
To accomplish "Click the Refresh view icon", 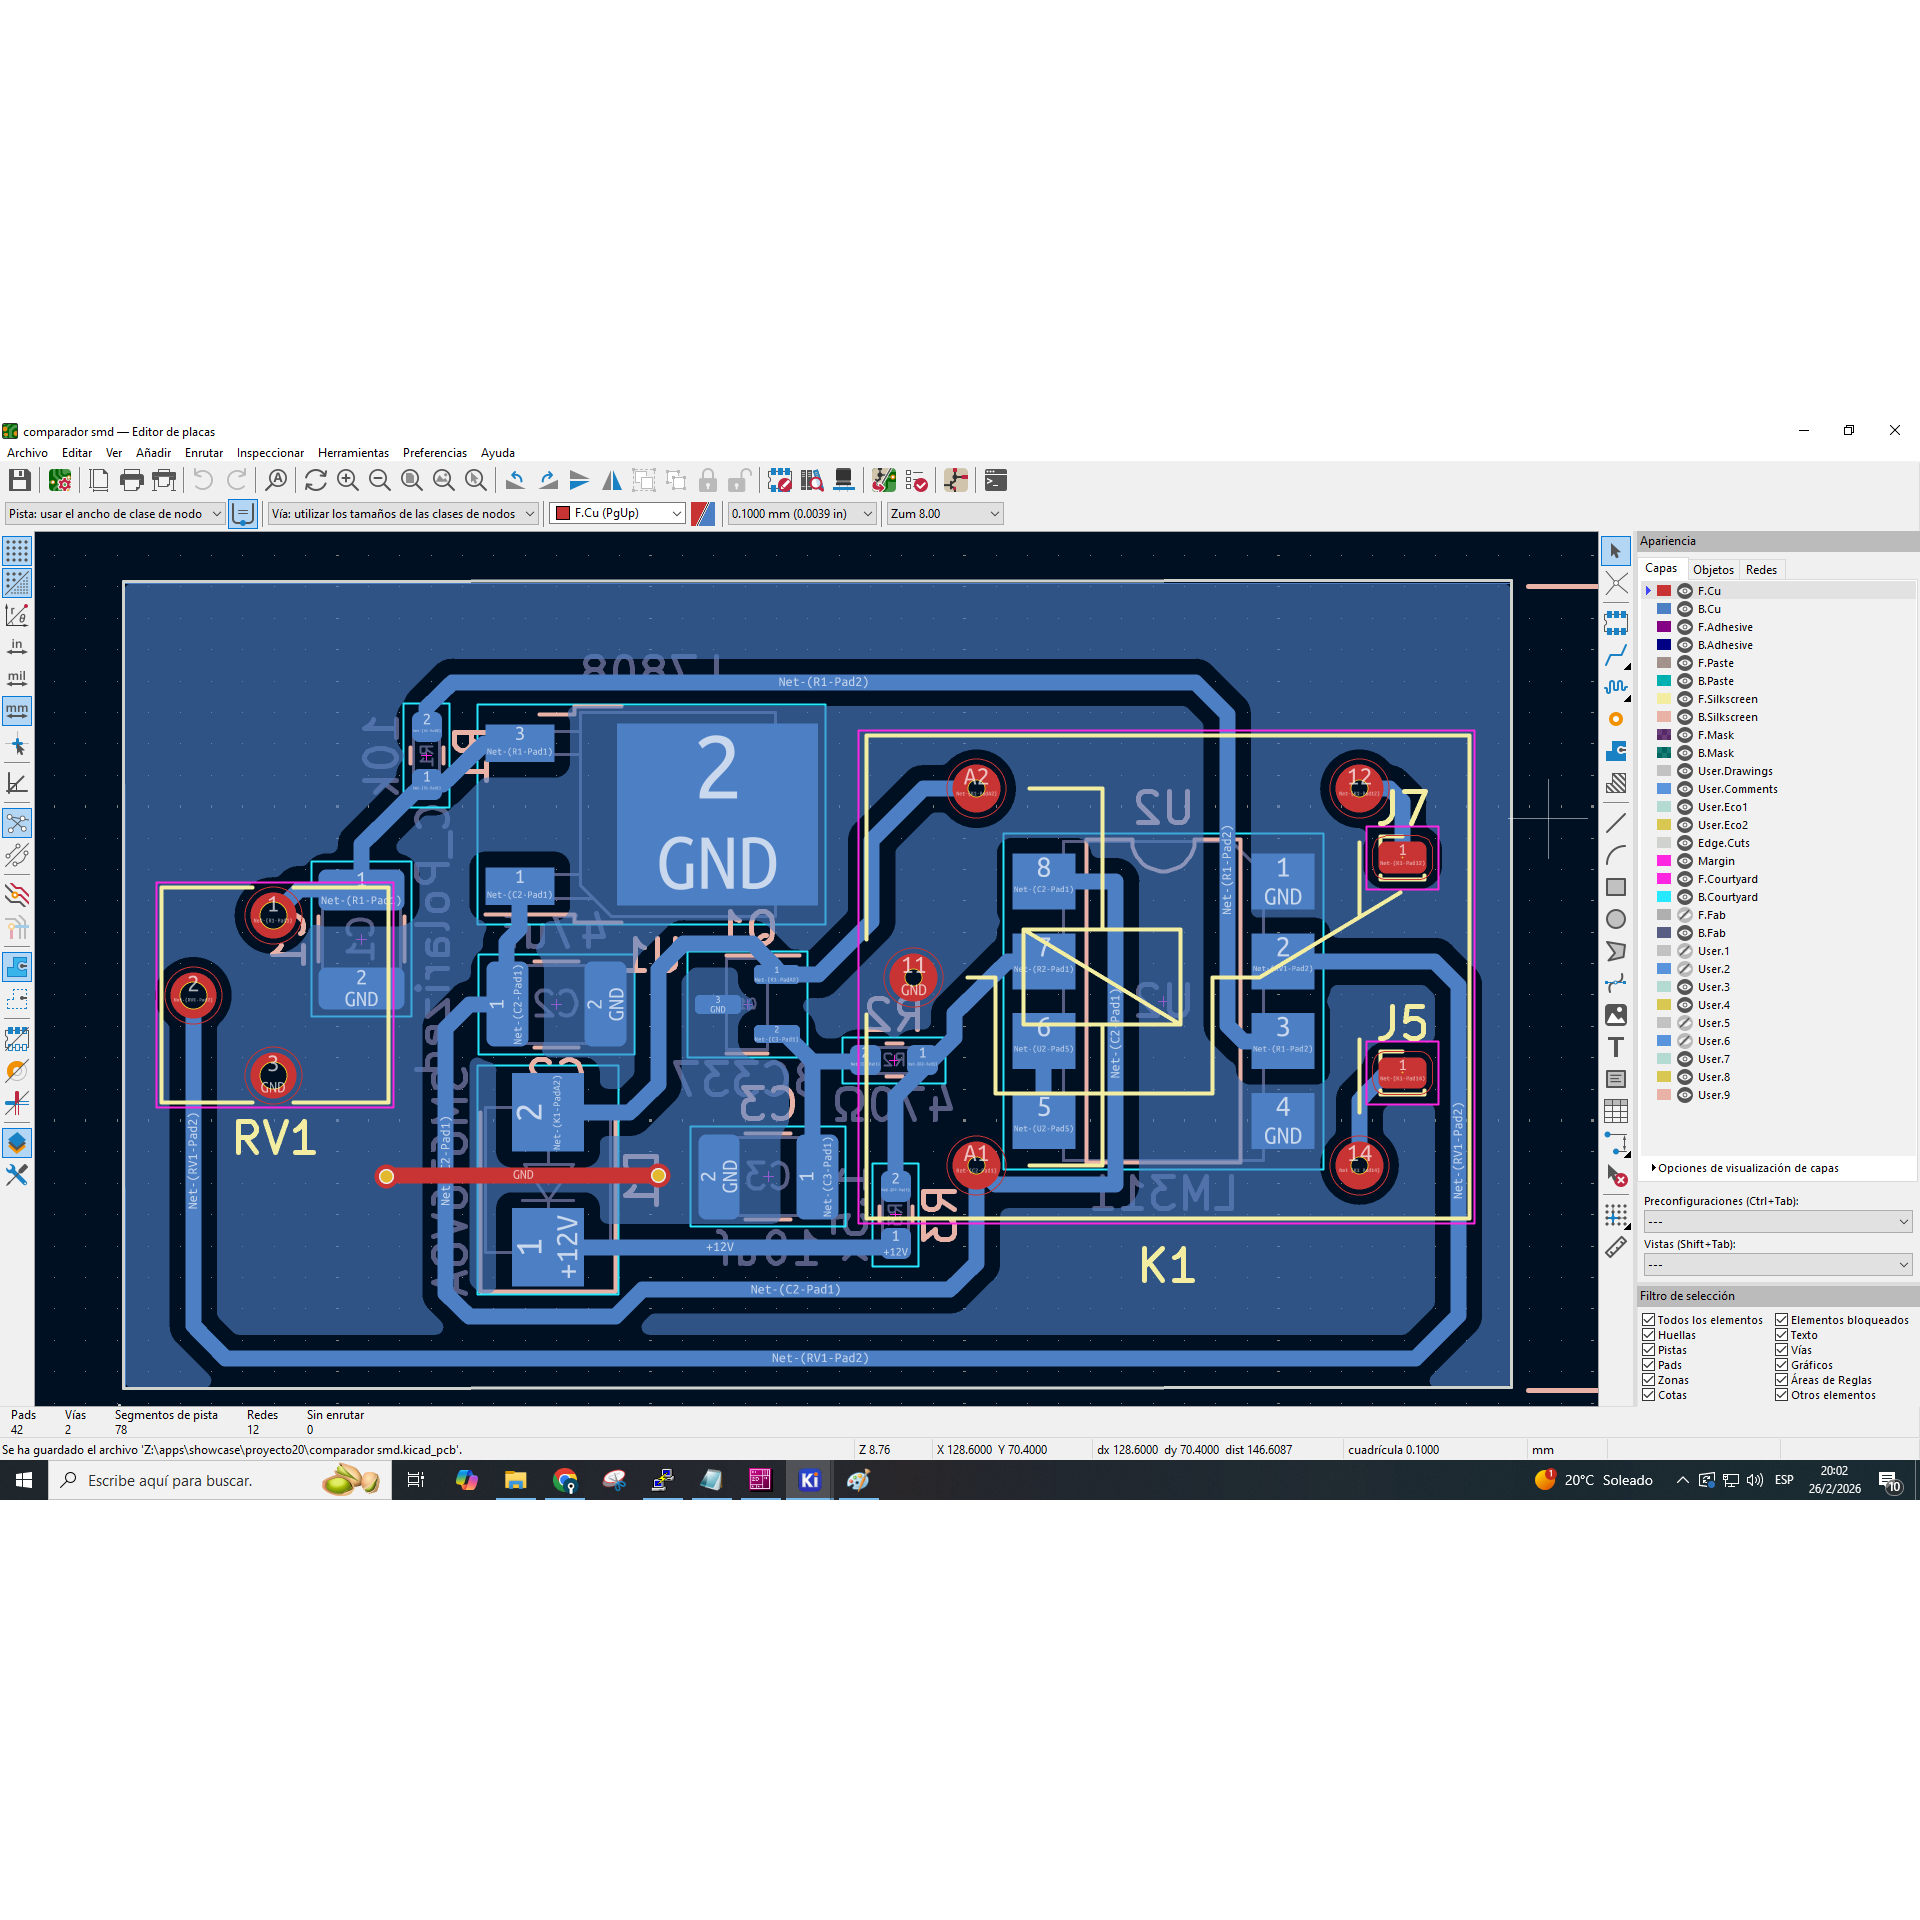I will [x=315, y=481].
